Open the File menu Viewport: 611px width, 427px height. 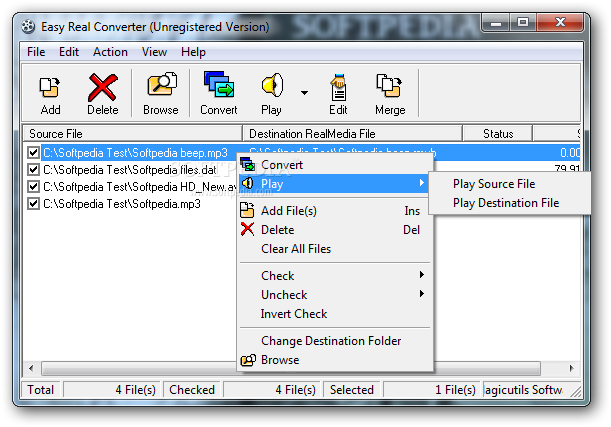(36, 52)
